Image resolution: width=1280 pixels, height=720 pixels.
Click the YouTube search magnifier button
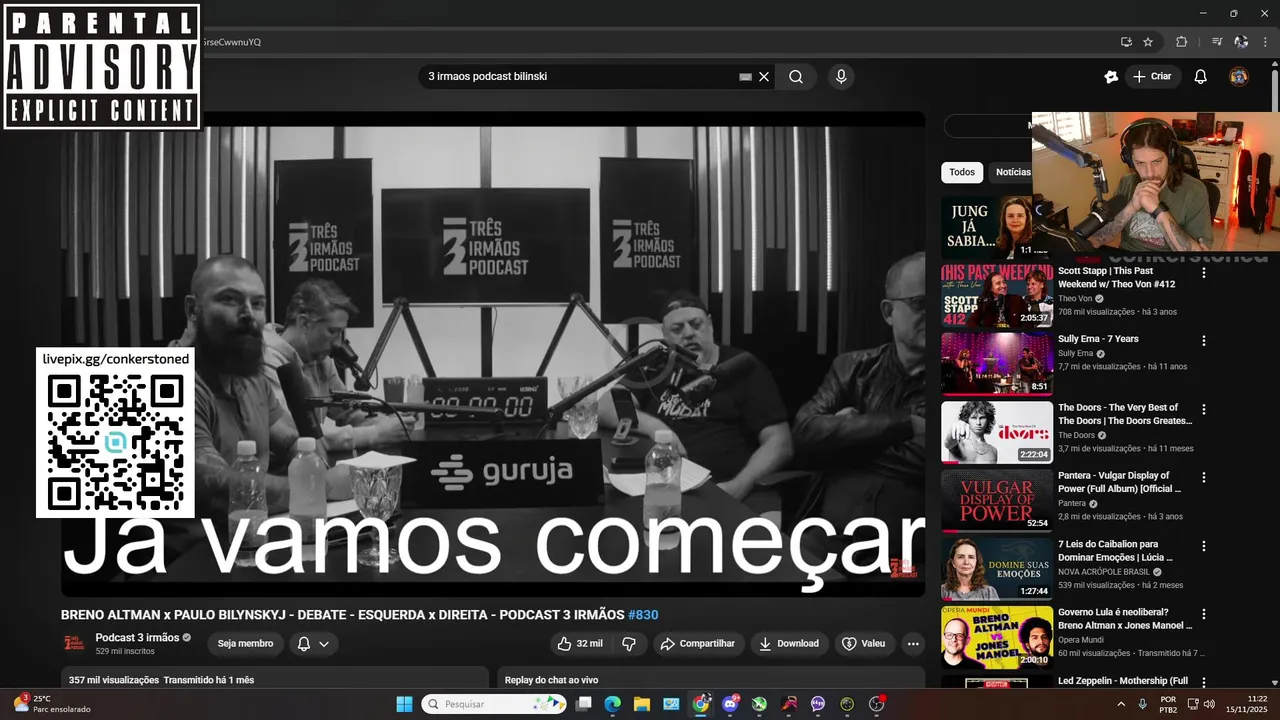pyautogui.click(x=796, y=77)
